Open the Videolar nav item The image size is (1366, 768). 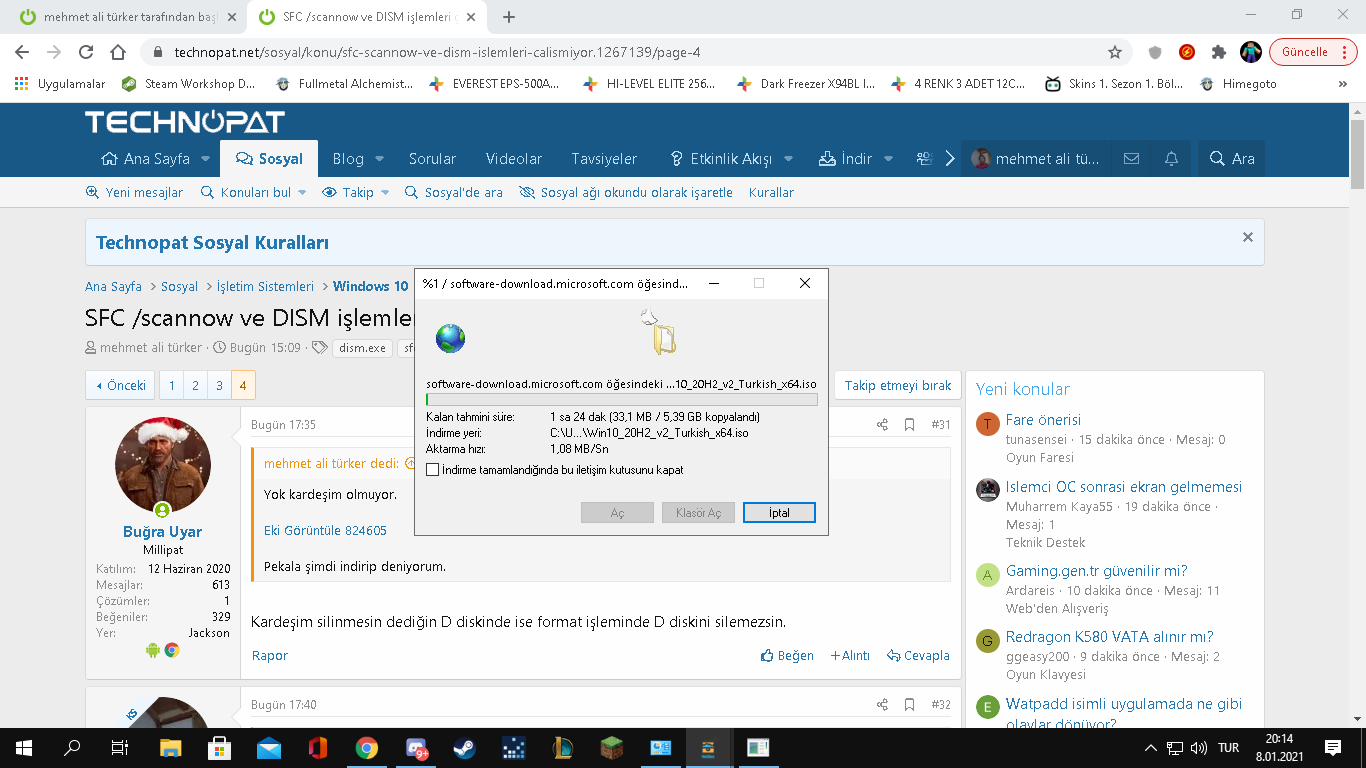click(x=514, y=159)
